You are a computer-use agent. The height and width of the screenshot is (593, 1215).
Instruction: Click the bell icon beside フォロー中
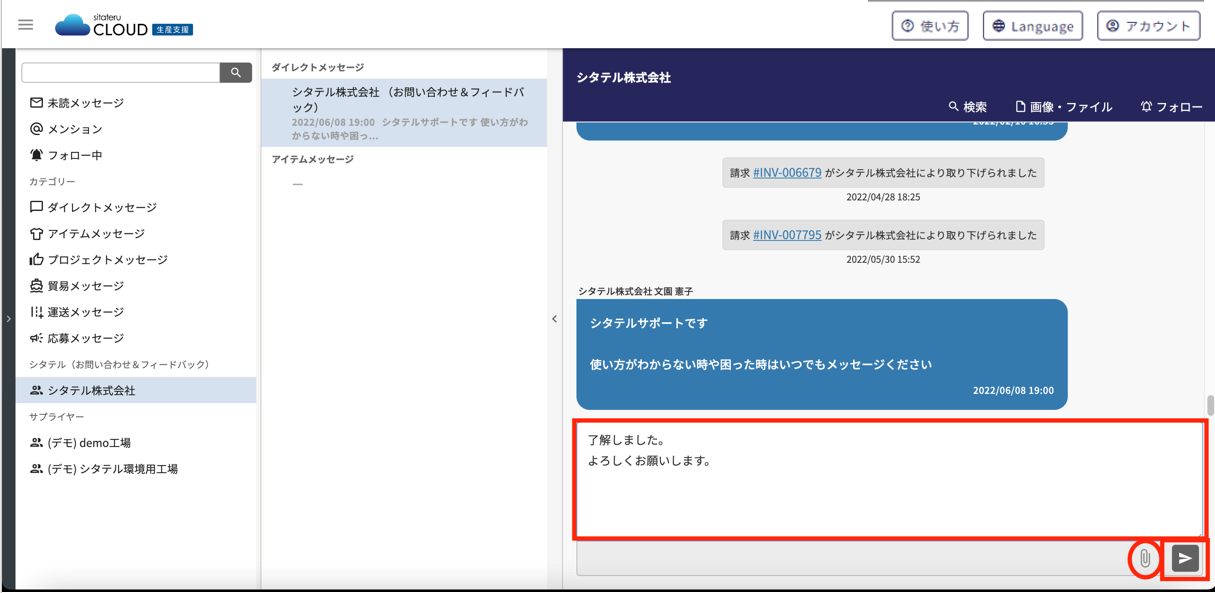point(36,155)
